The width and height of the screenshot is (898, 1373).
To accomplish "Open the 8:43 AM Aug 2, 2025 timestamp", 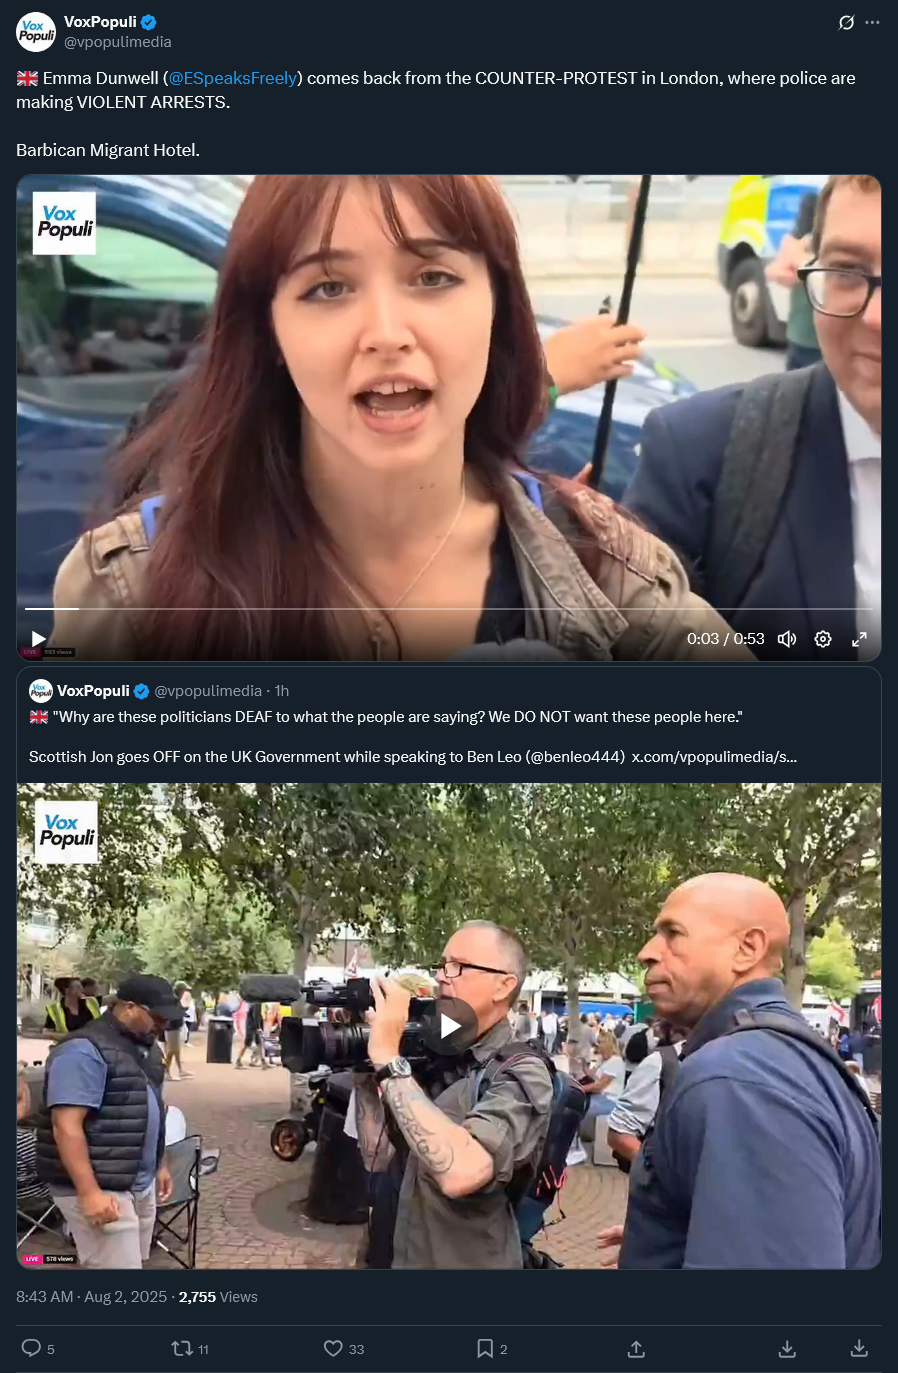I will (91, 1297).
